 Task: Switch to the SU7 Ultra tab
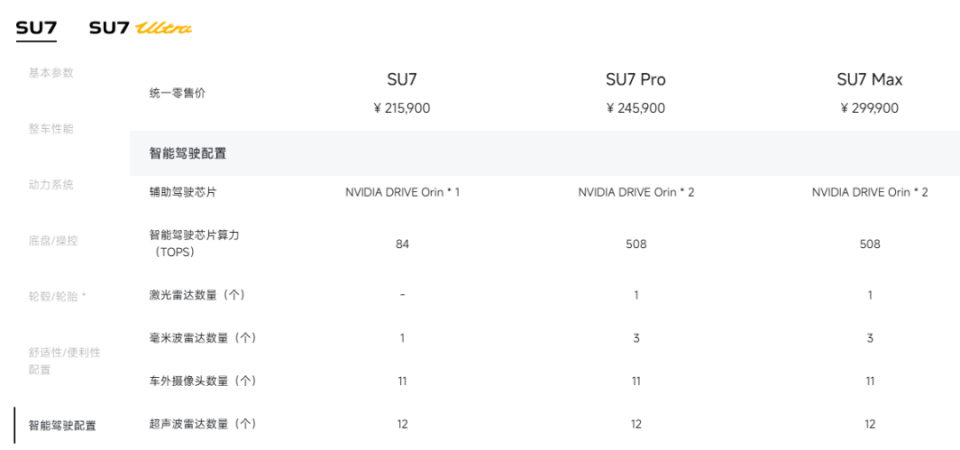click(x=140, y=28)
